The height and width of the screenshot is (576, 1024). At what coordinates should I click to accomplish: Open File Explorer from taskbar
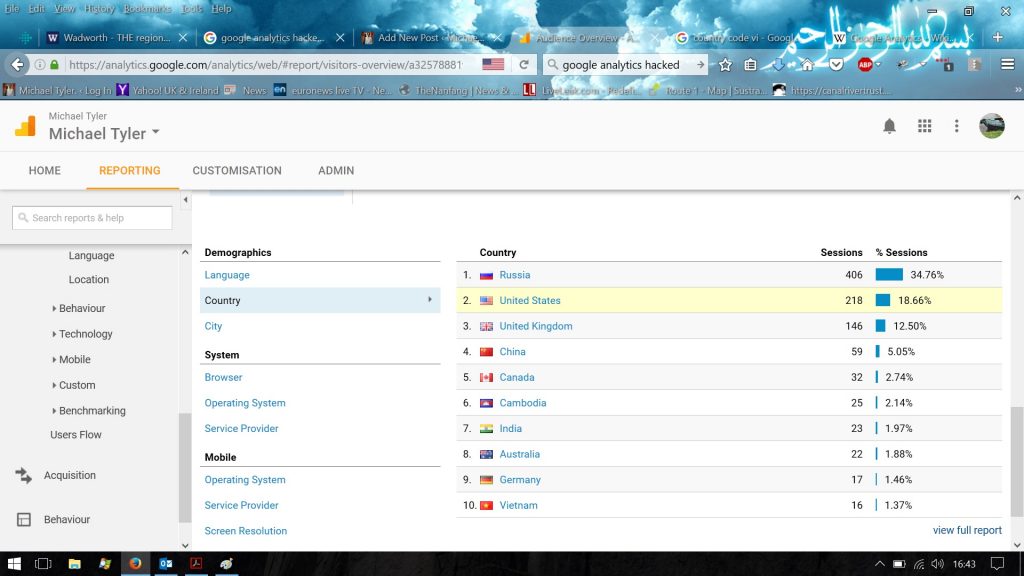click(x=74, y=564)
